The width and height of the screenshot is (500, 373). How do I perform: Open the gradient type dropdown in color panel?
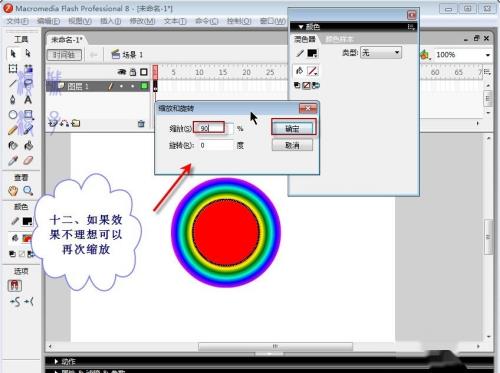point(381,53)
